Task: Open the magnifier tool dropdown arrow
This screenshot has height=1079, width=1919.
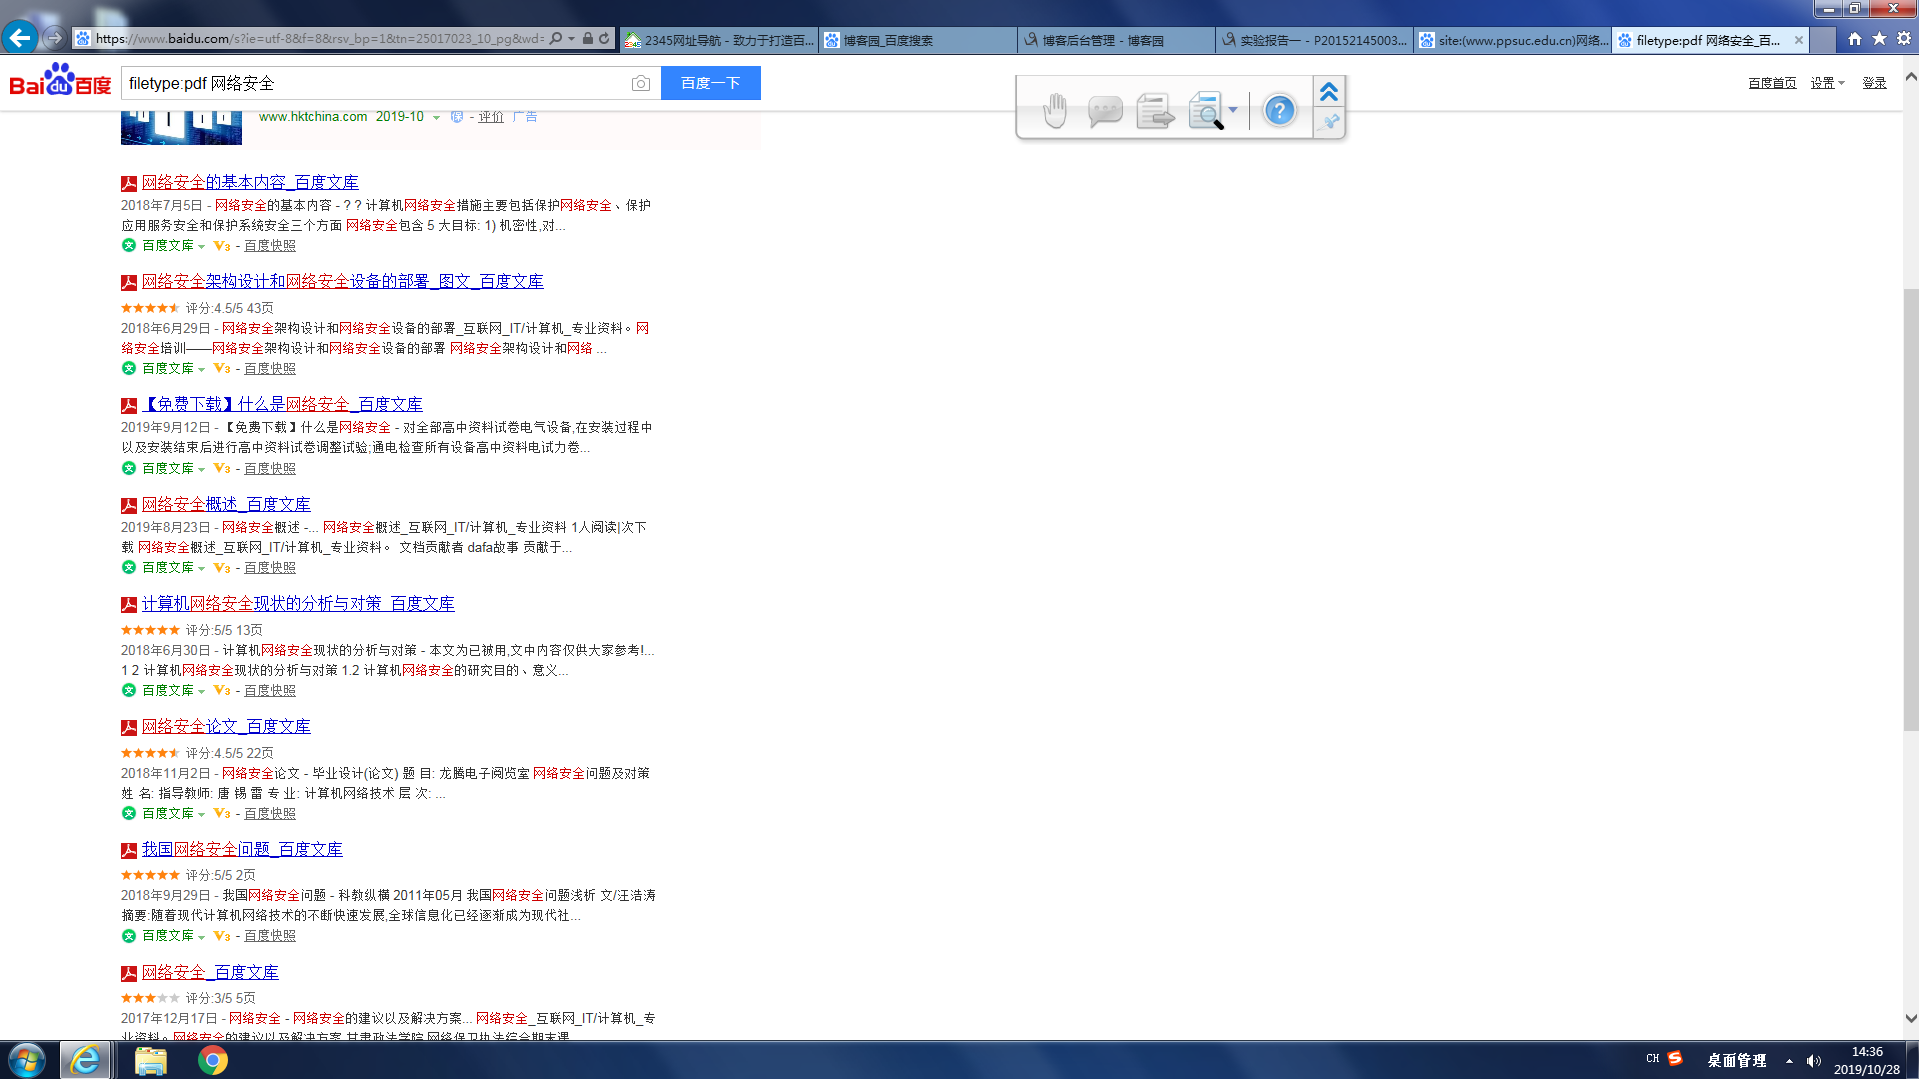Action: pyautogui.click(x=1233, y=110)
